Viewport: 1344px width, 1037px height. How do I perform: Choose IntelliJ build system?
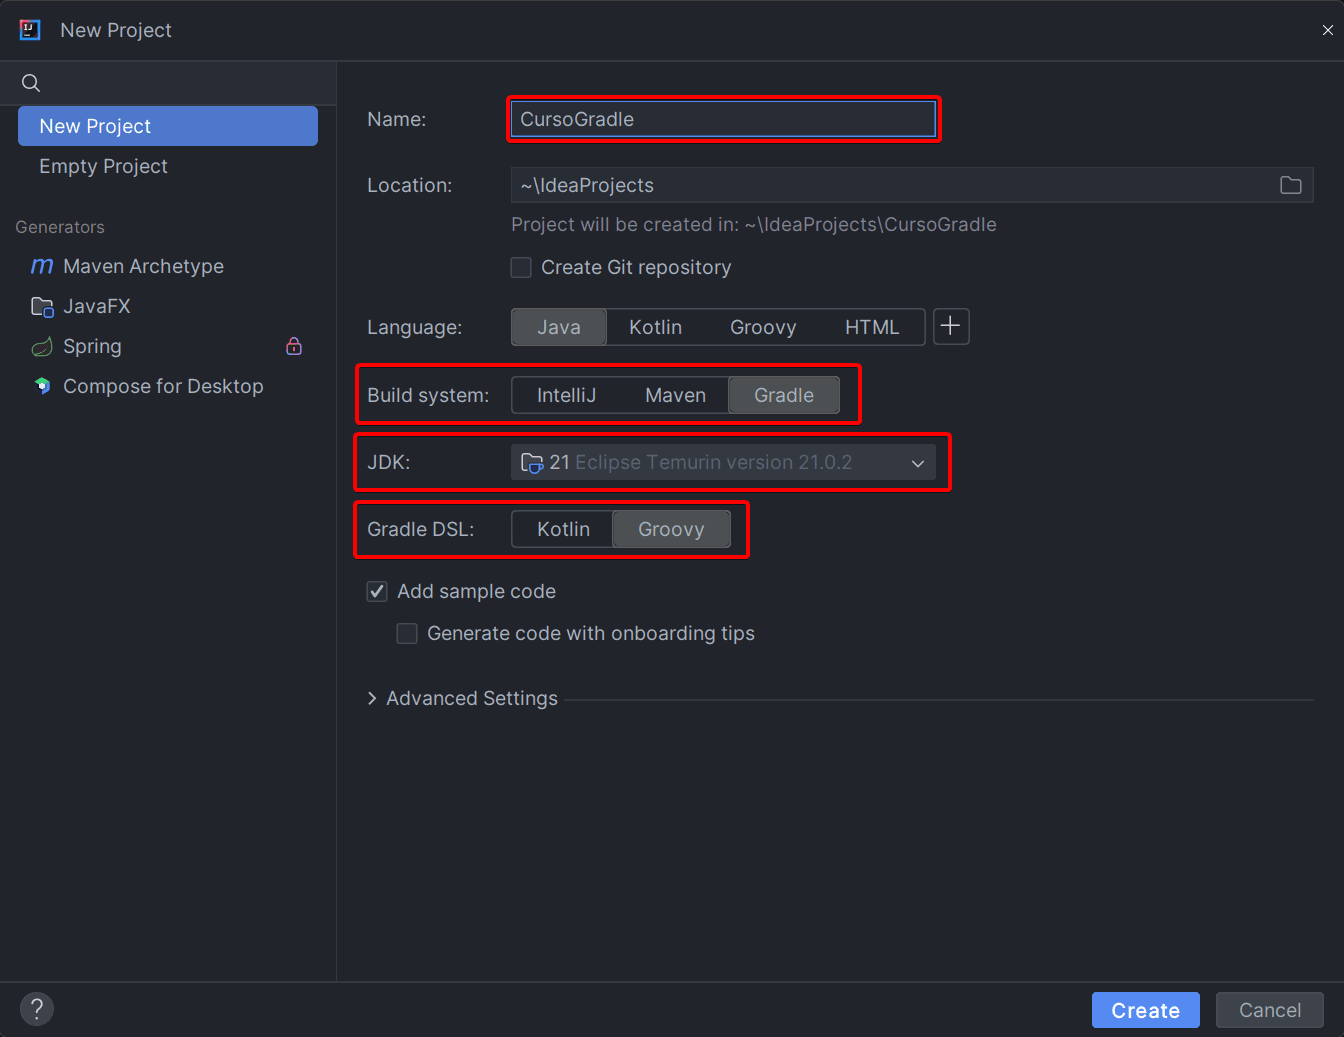click(566, 395)
